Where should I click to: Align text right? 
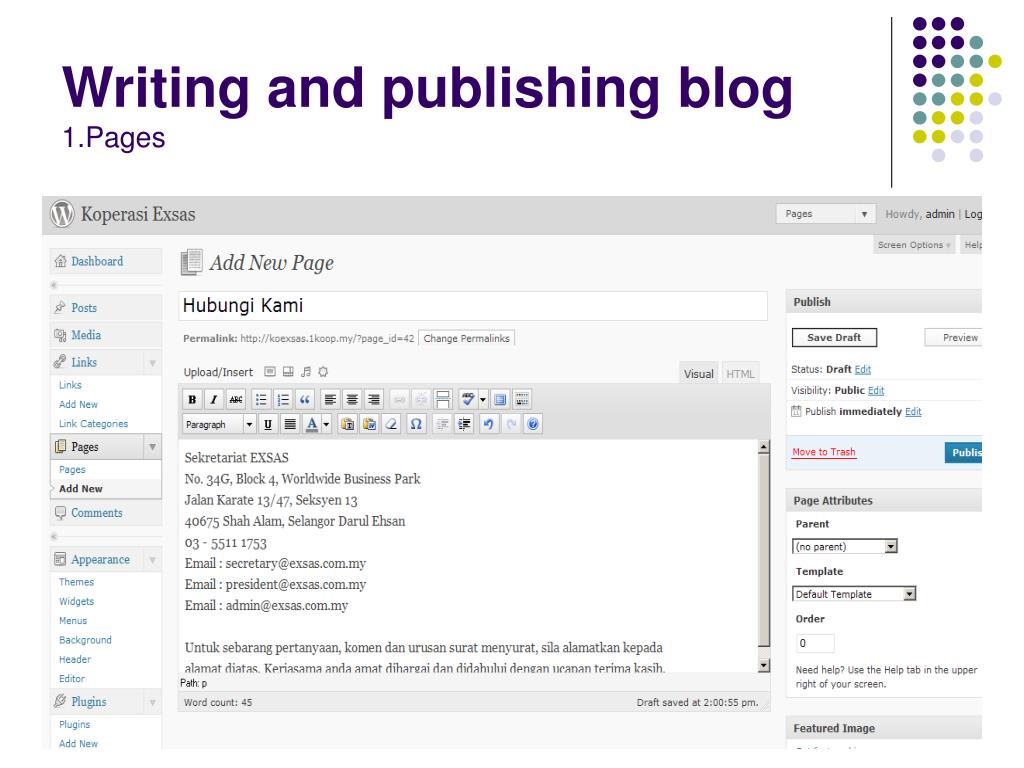[x=374, y=399]
